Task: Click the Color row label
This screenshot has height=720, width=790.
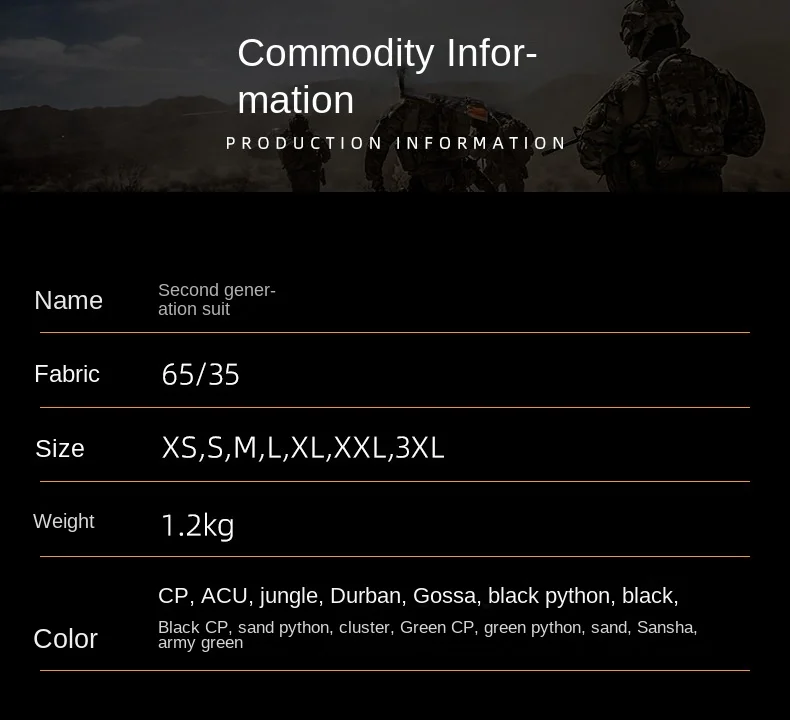Action: (65, 638)
